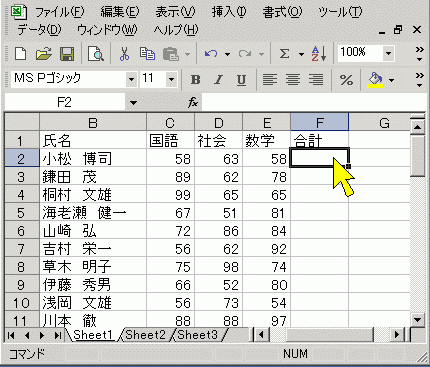Open the zoom 100% dropdown
The width and height of the screenshot is (430, 367).
[388, 53]
